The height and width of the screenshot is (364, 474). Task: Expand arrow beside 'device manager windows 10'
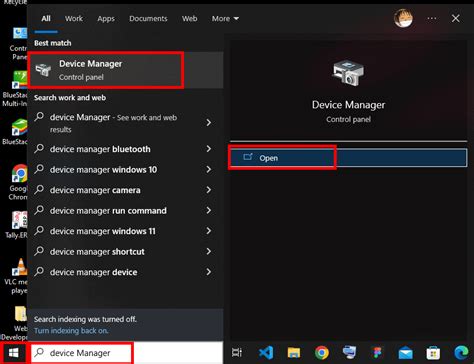(x=209, y=169)
